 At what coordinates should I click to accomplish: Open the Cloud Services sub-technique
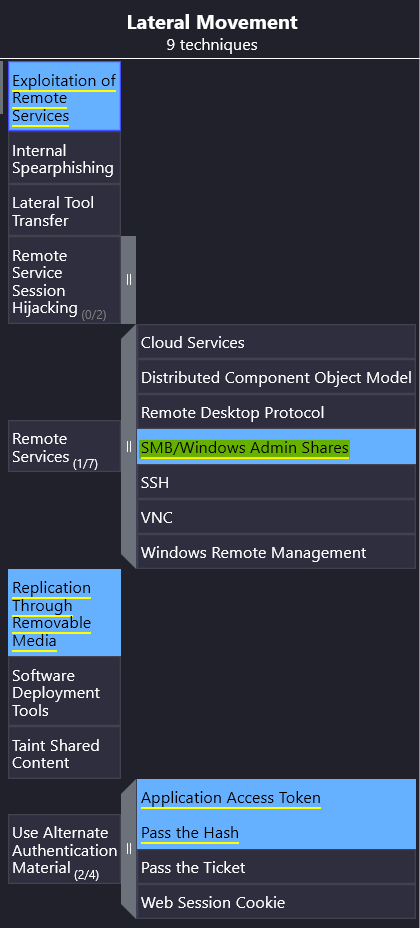click(276, 342)
